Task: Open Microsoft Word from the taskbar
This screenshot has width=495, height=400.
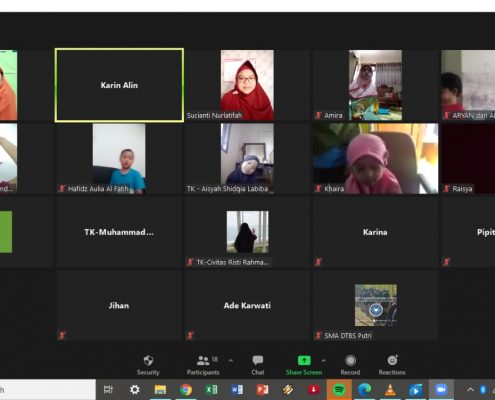Action: [x=237, y=389]
